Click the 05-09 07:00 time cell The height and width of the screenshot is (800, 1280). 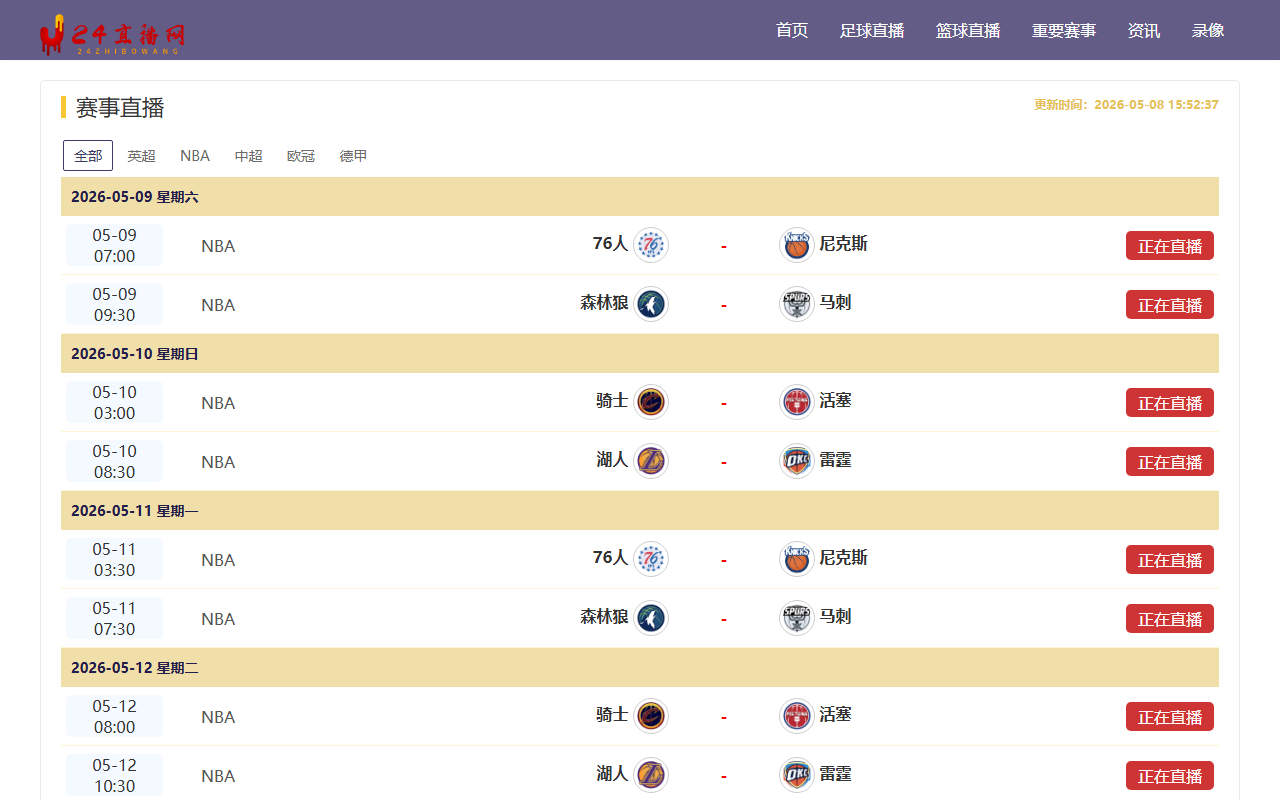114,245
